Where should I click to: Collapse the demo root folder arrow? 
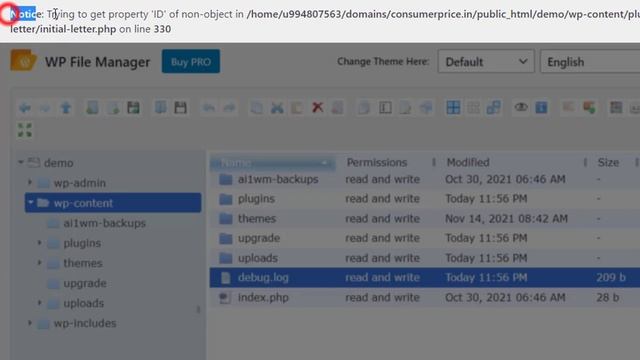21,162
